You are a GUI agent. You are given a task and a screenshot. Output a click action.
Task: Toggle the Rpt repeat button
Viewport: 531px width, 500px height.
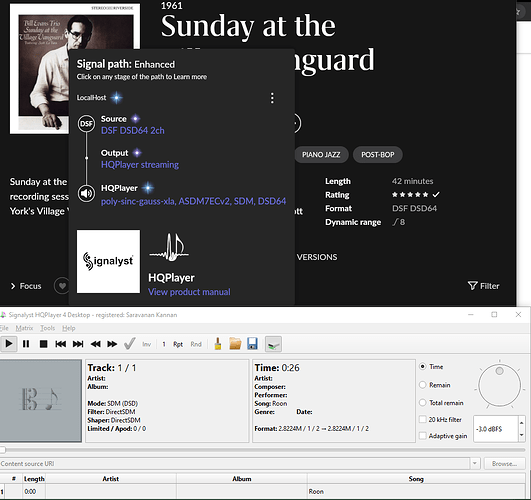pos(178,344)
